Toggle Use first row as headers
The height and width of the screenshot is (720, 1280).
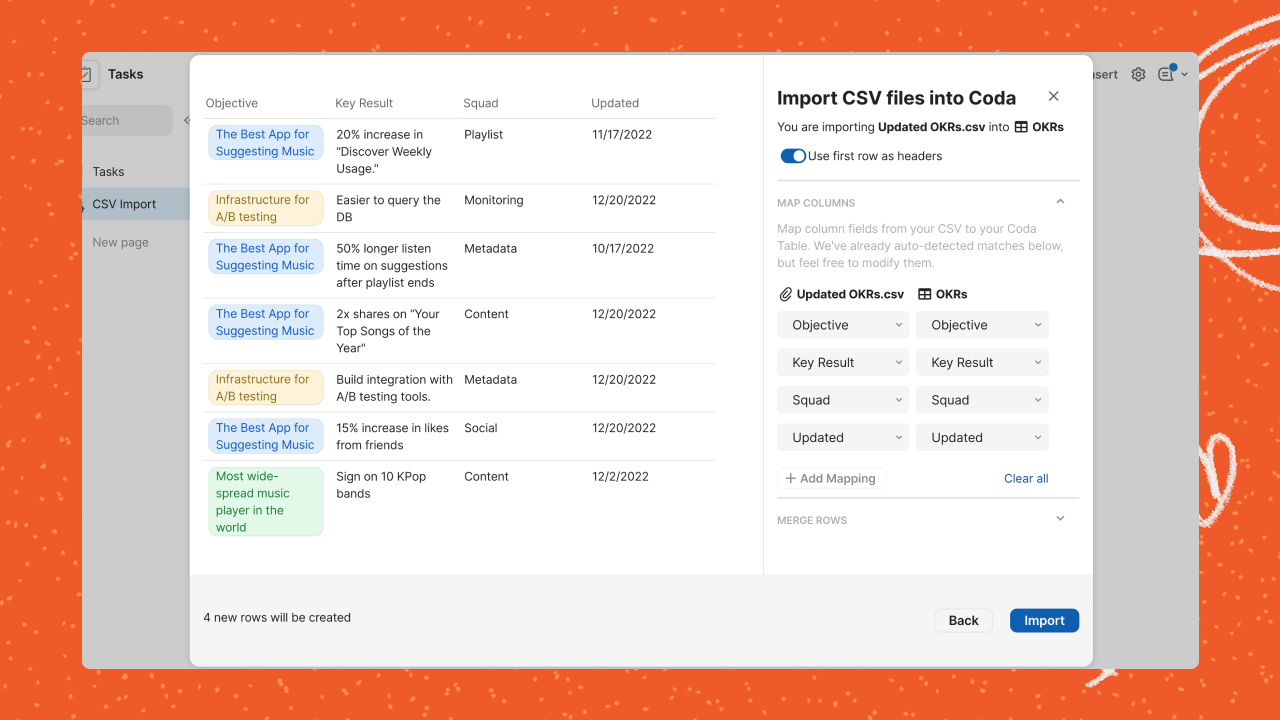pos(793,156)
